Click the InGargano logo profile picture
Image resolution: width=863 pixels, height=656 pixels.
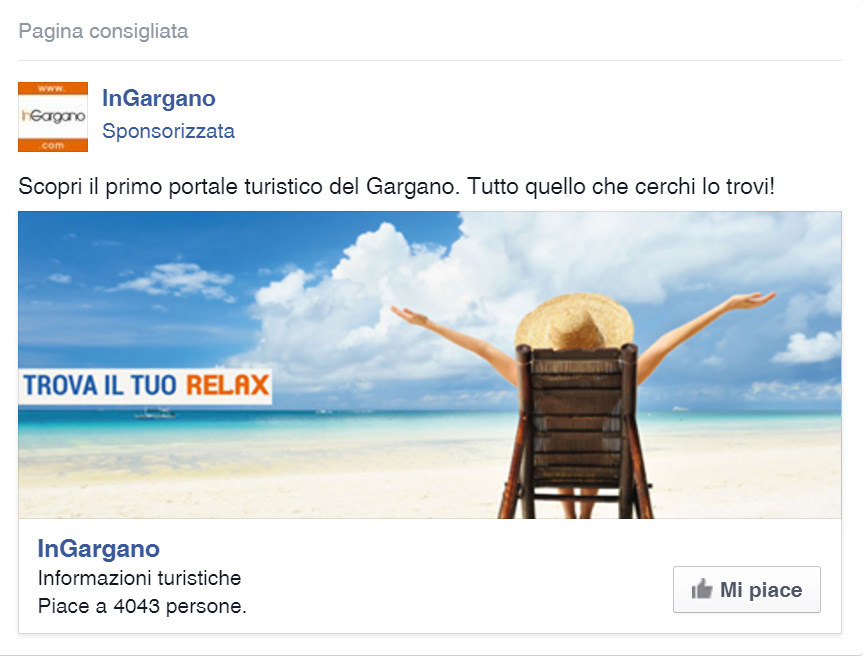coord(53,117)
